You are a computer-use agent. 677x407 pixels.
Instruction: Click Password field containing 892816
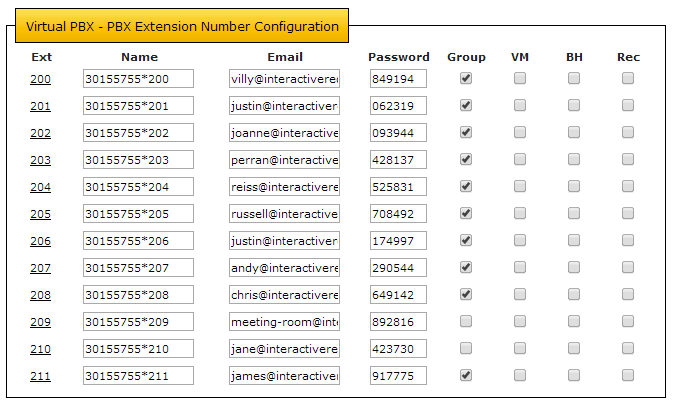399,322
